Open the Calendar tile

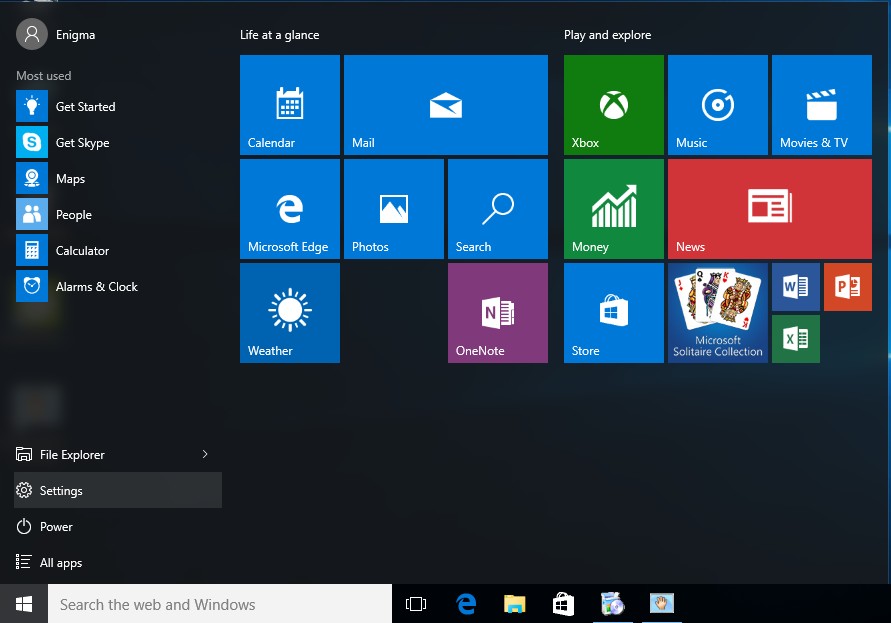290,105
